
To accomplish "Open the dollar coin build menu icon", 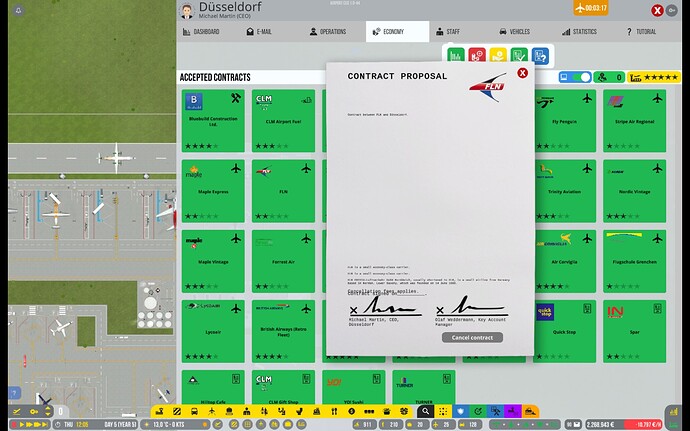I will [x=351, y=411].
